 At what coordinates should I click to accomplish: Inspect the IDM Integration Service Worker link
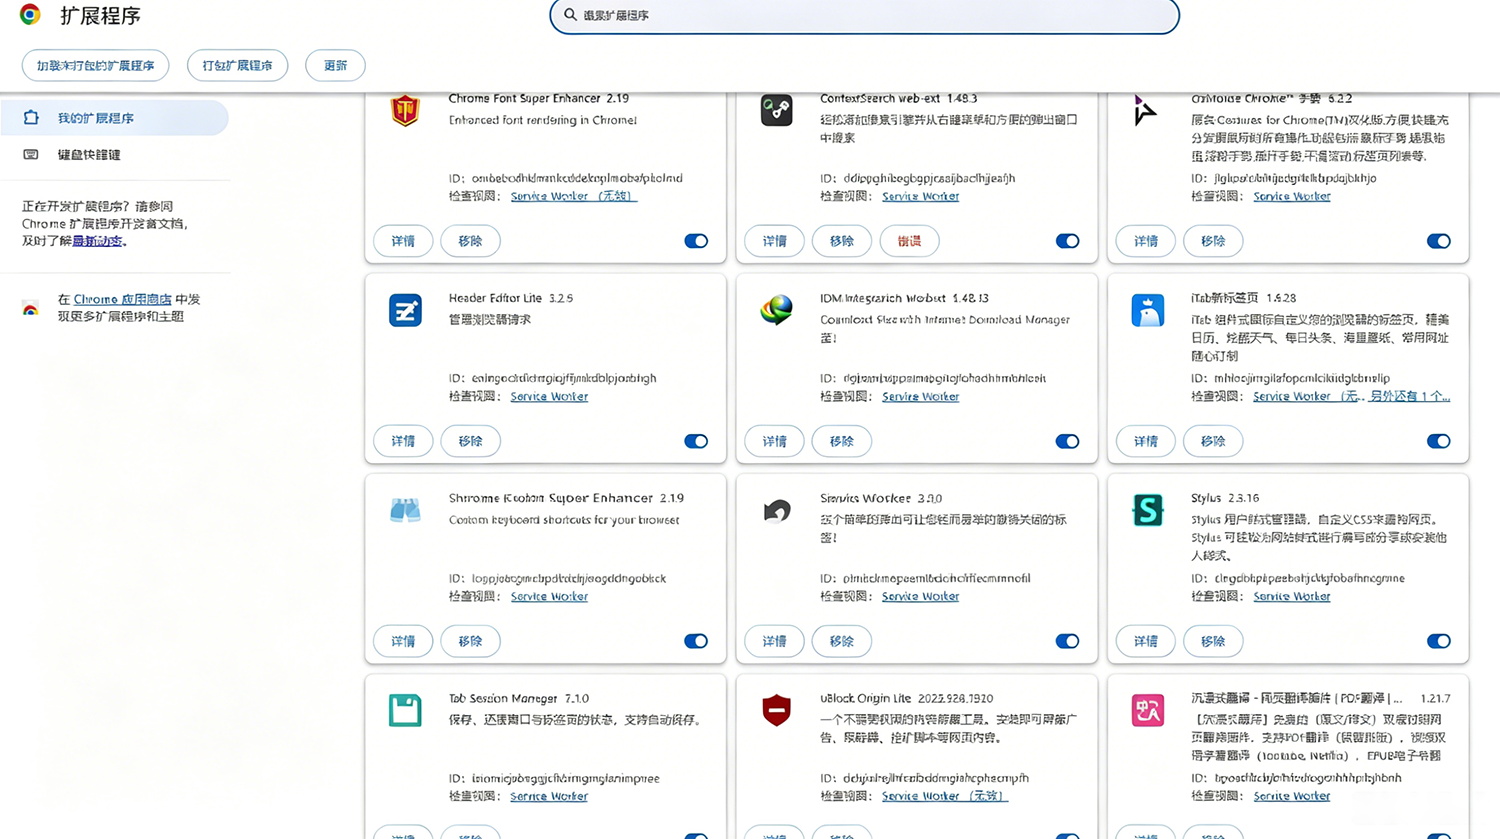tap(920, 396)
